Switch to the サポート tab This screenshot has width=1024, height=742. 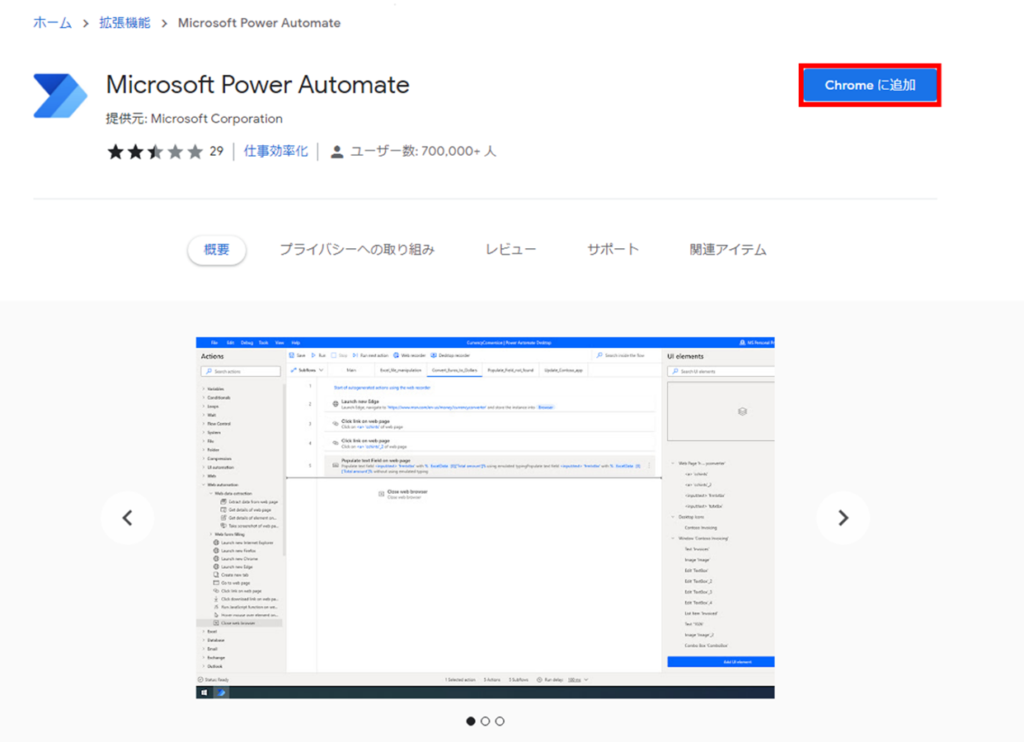pyautogui.click(x=613, y=250)
